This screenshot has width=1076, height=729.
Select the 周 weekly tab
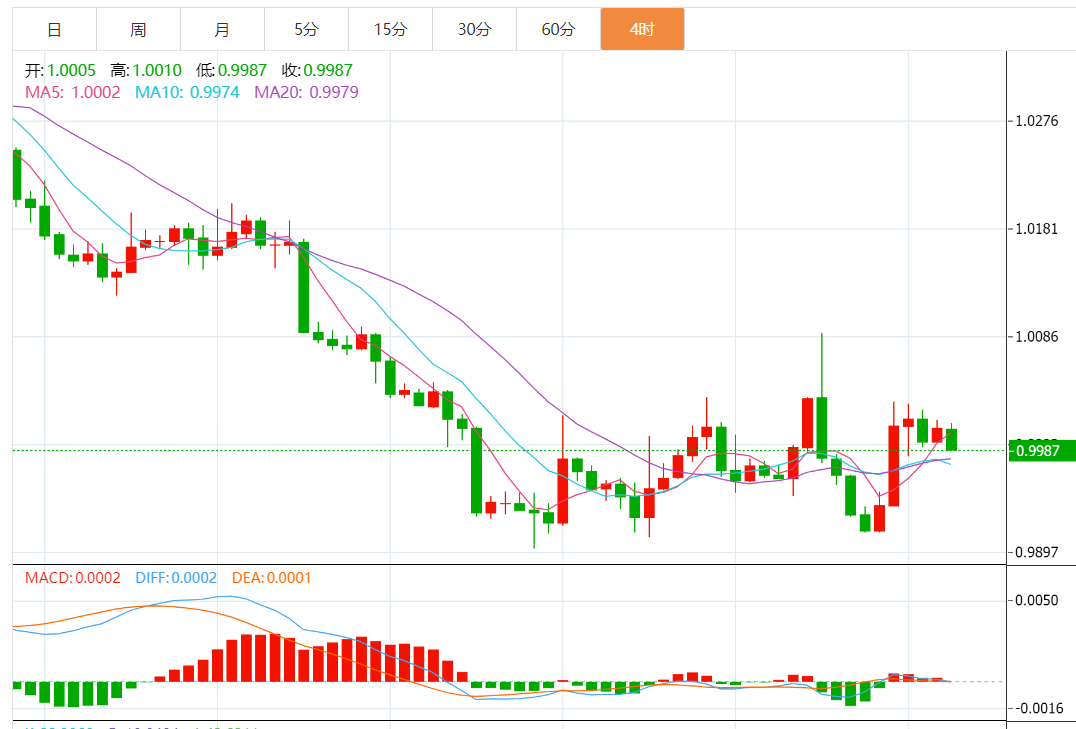tap(138, 30)
